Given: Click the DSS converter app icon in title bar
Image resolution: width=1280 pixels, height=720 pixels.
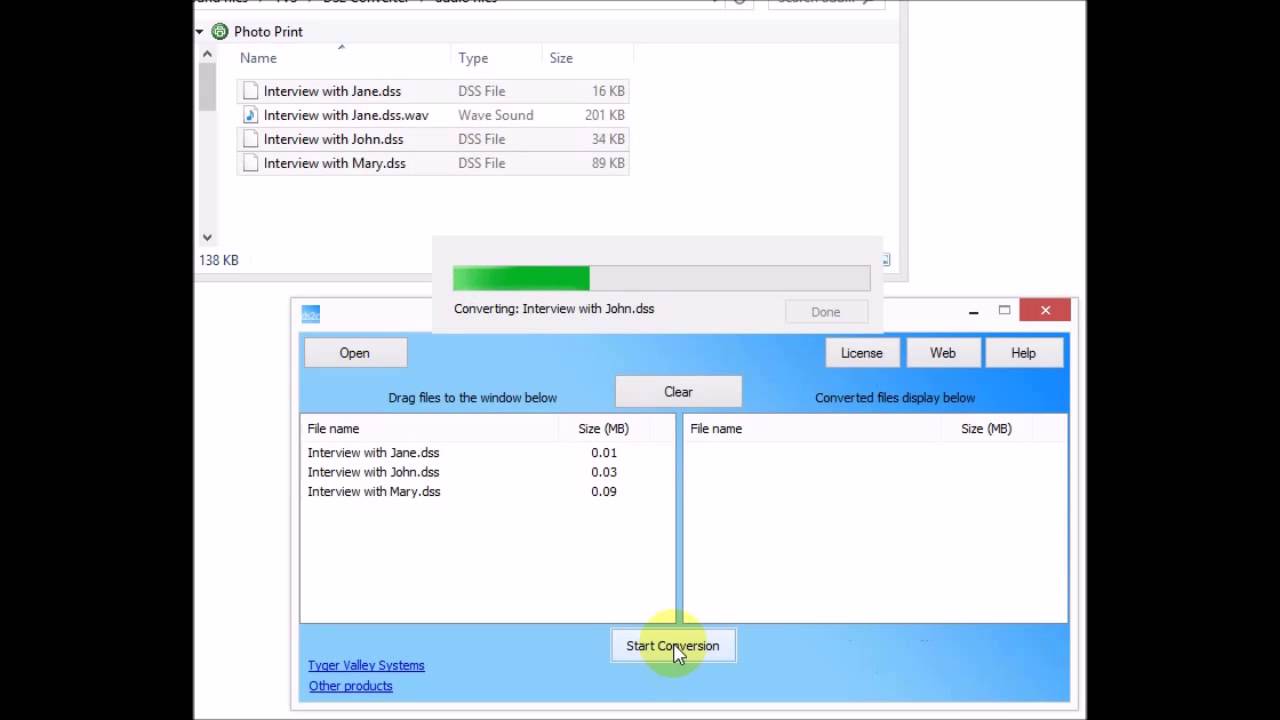Looking at the screenshot, I should pyautogui.click(x=311, y=315).
